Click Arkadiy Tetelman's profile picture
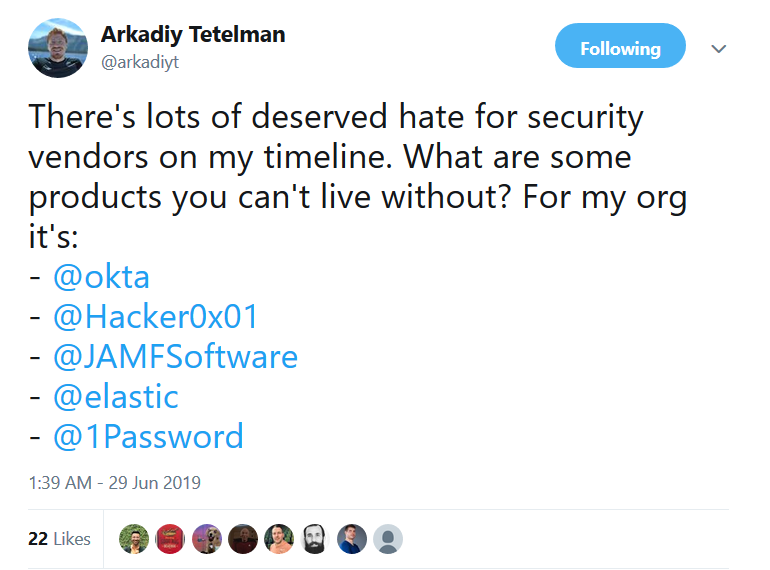This screenshot has height=570, width=770. click(59, 48)
